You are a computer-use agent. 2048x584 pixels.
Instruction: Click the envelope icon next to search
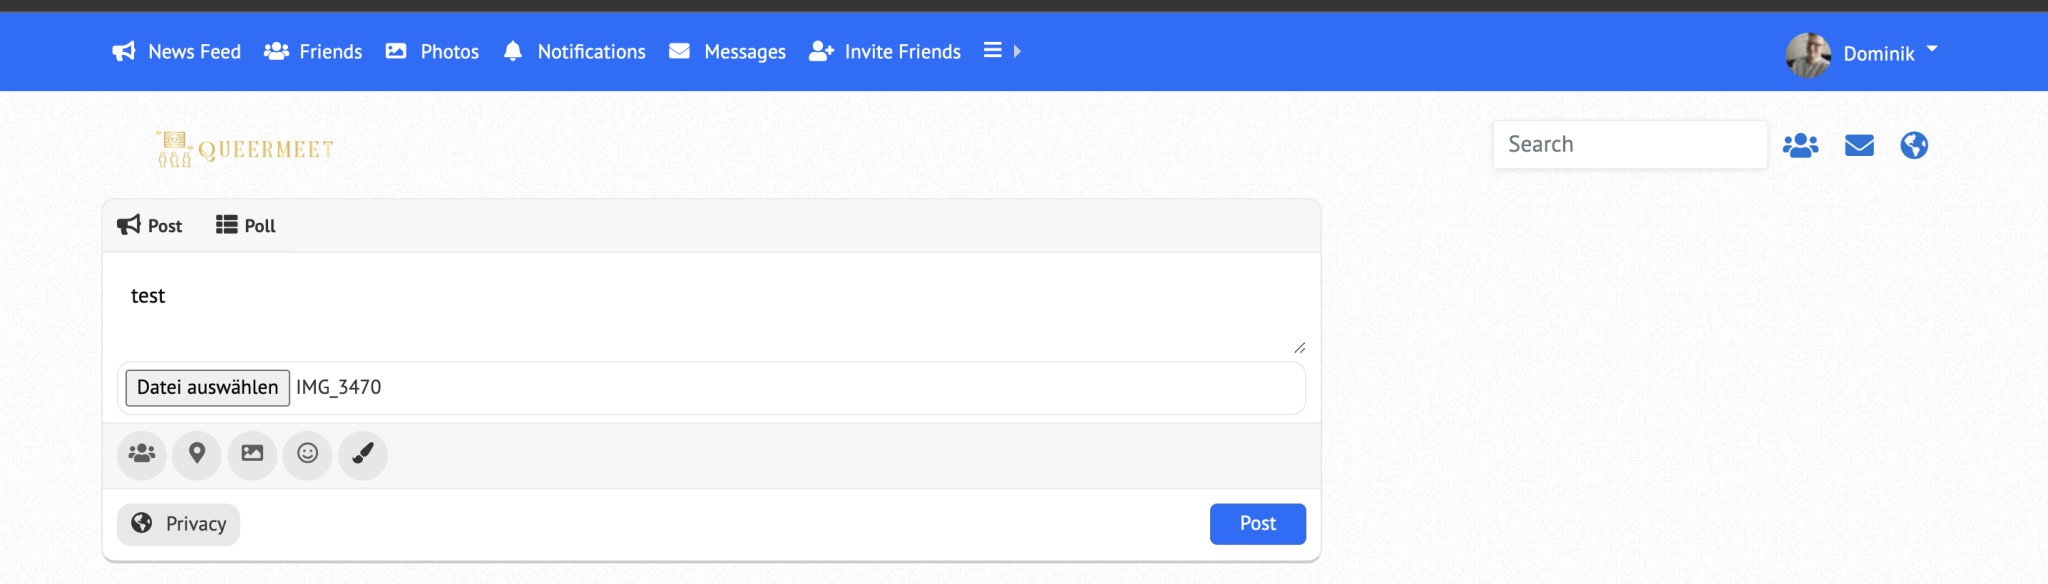tap(1859, 146)
